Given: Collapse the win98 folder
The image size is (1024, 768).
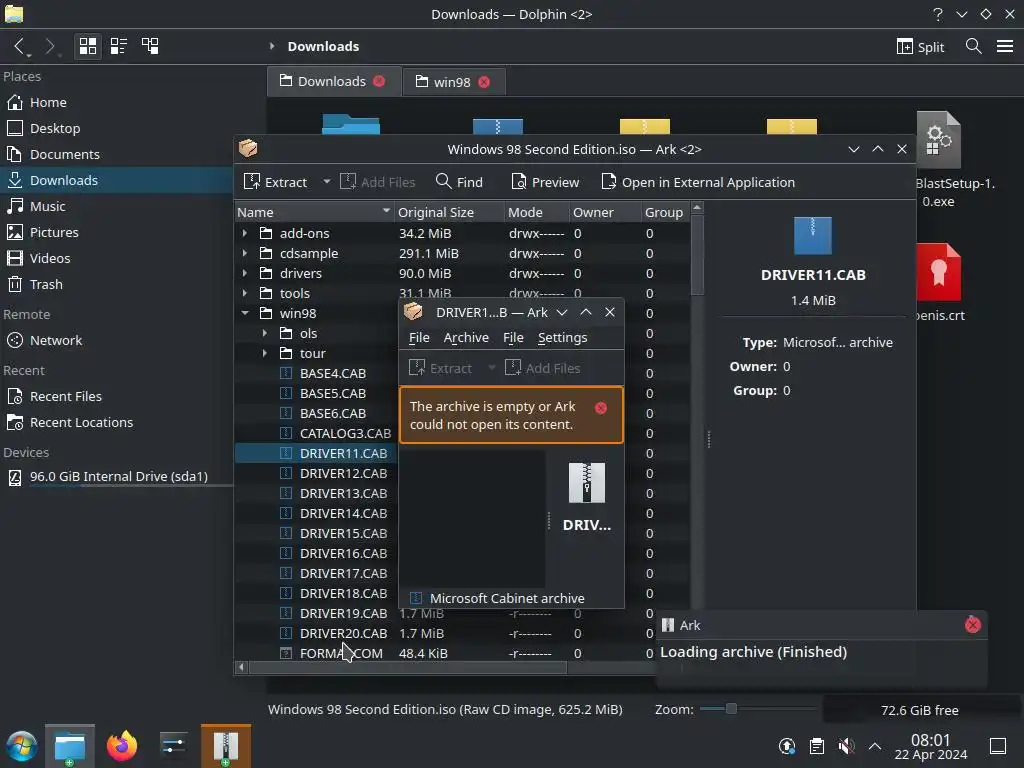Looking at the screenshot, I should (245, 313).
